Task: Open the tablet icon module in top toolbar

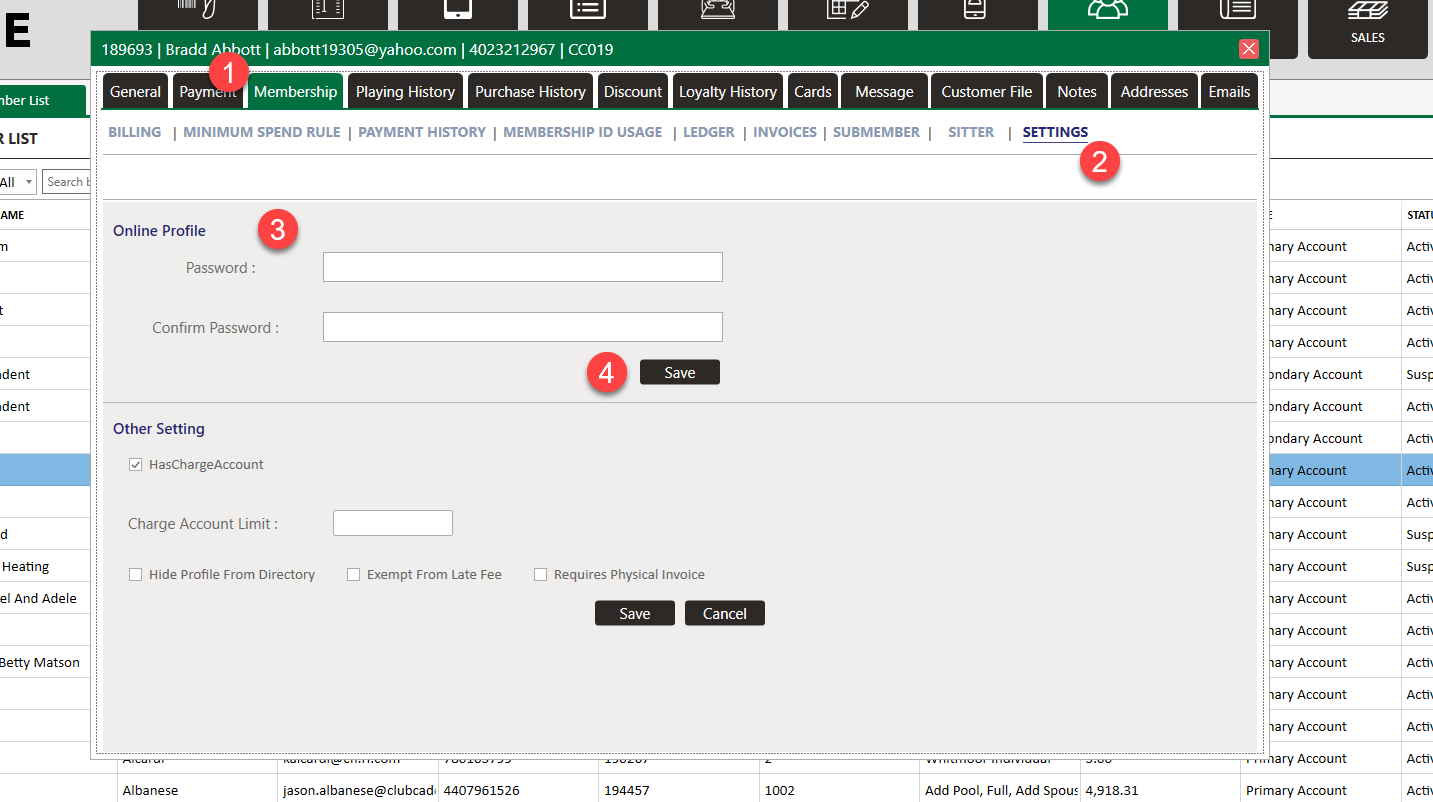Action: tap(457, 12)
